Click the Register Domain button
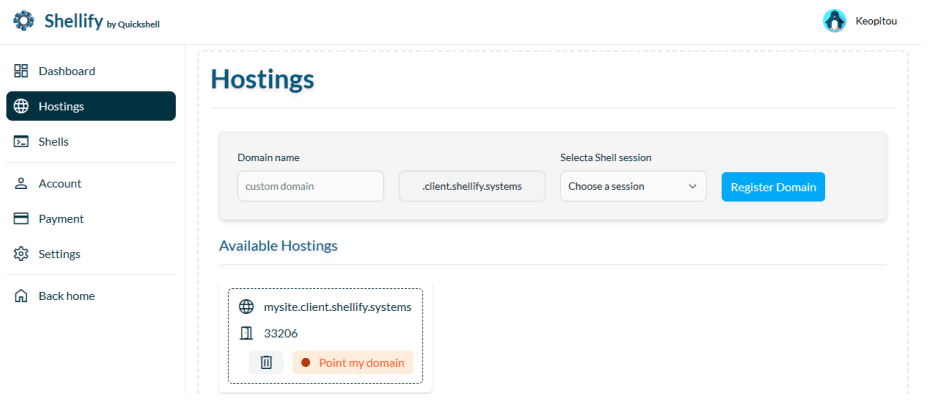 pyautogui.click(x=773, y=187)
